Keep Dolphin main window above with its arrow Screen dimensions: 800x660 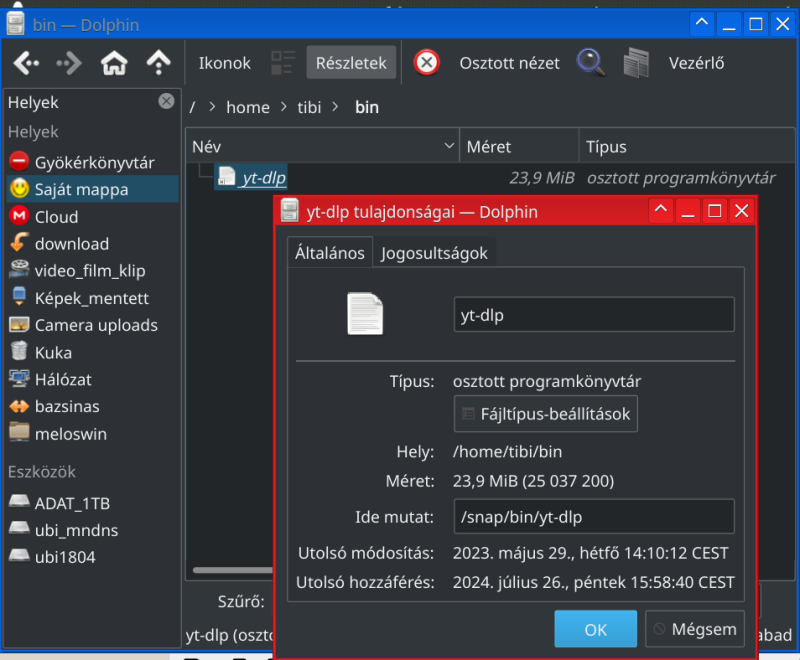[x=702, y=23]
